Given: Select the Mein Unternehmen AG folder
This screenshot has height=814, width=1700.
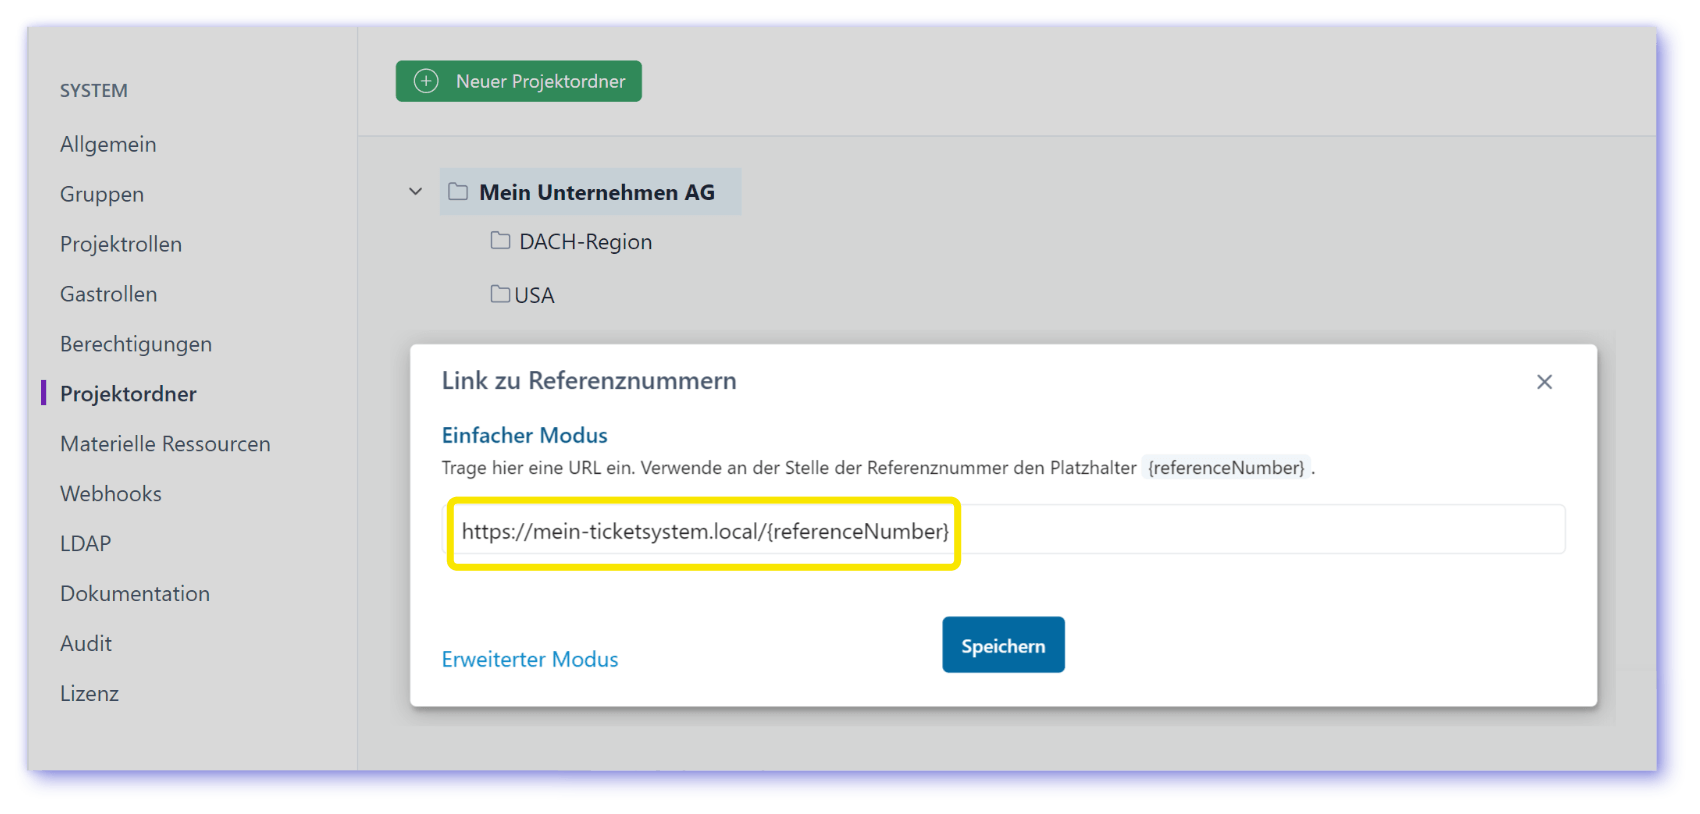Looking at the screenshot, I should coord(590,192).
